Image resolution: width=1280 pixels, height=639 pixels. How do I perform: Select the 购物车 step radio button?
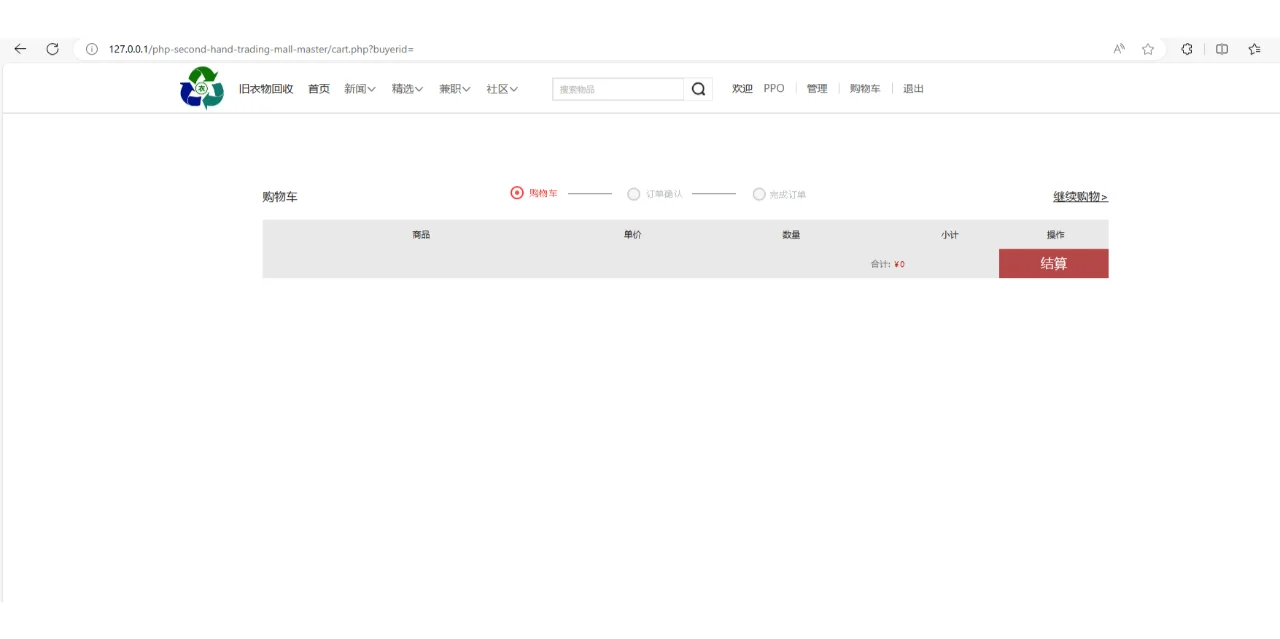pyautogui.click(x=517, y=193)
